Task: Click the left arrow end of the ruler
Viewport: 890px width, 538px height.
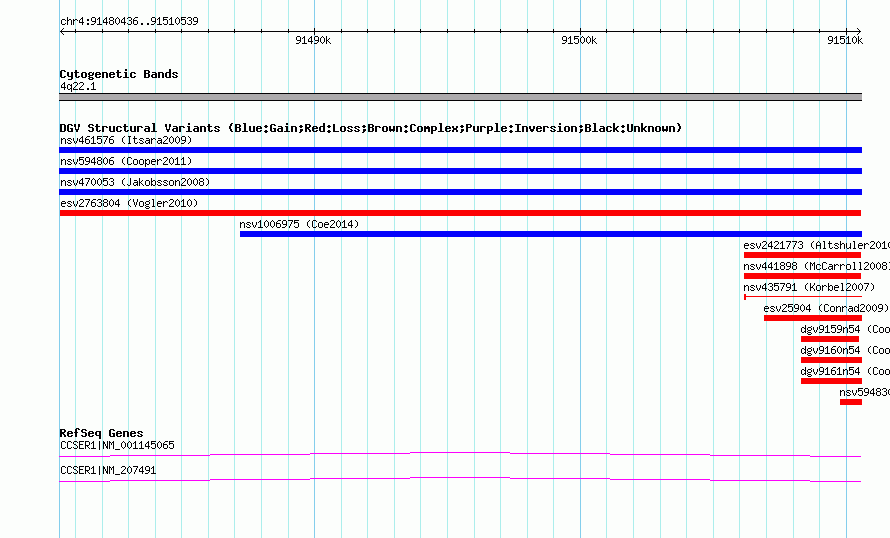Action: click(62, 32)
